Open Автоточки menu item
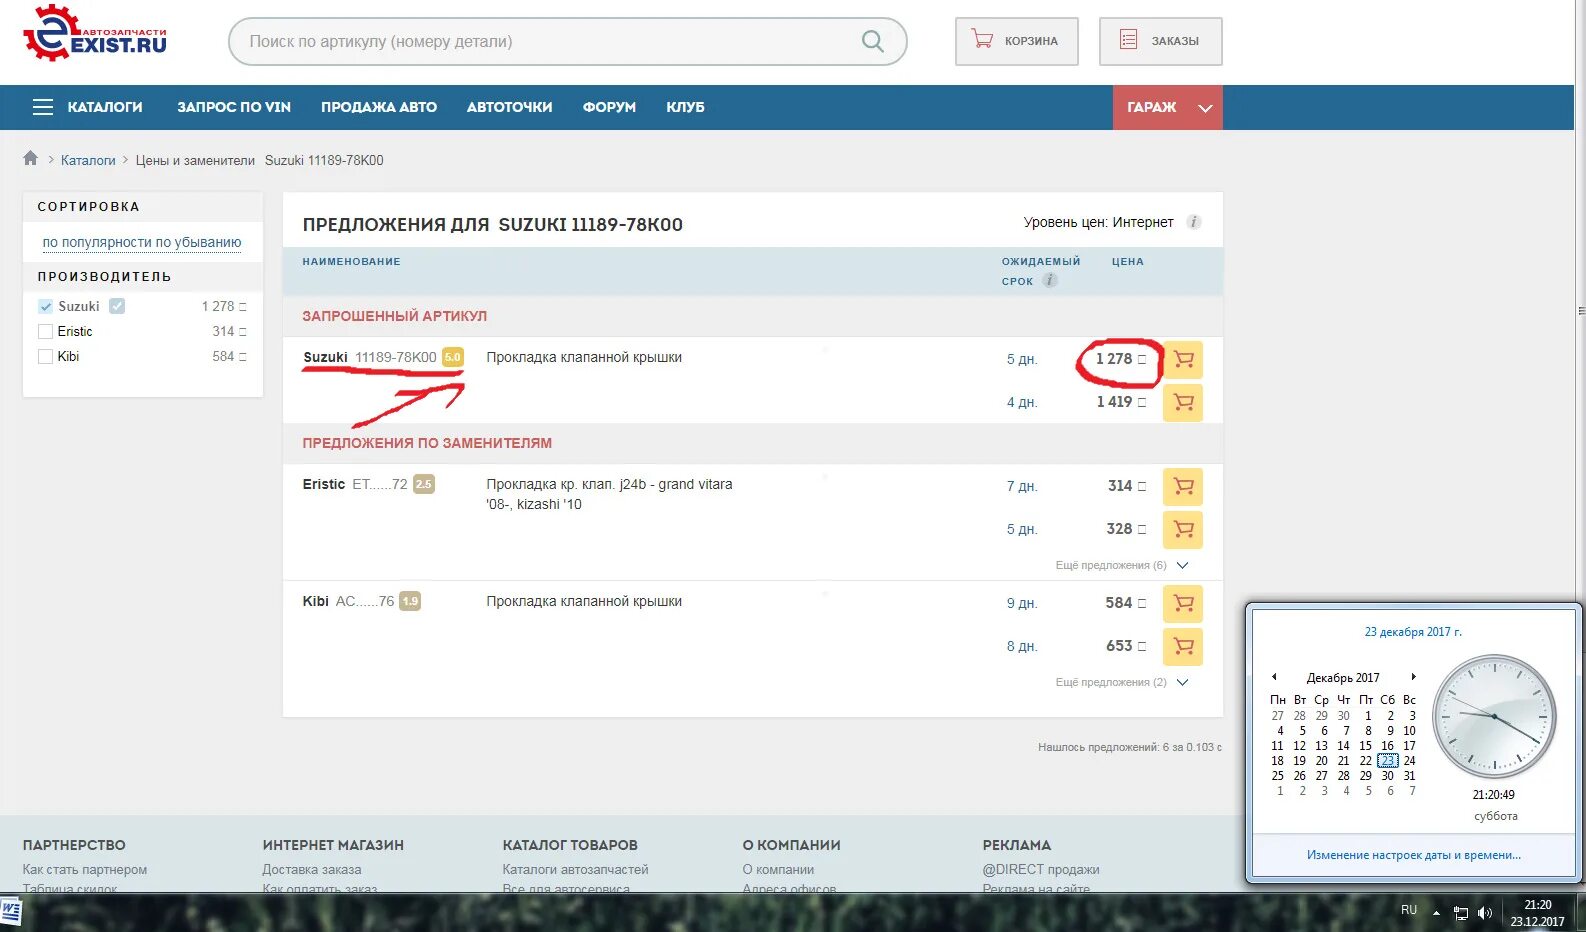The width and height of the screenshot is (1586, 932). [509, 107]
